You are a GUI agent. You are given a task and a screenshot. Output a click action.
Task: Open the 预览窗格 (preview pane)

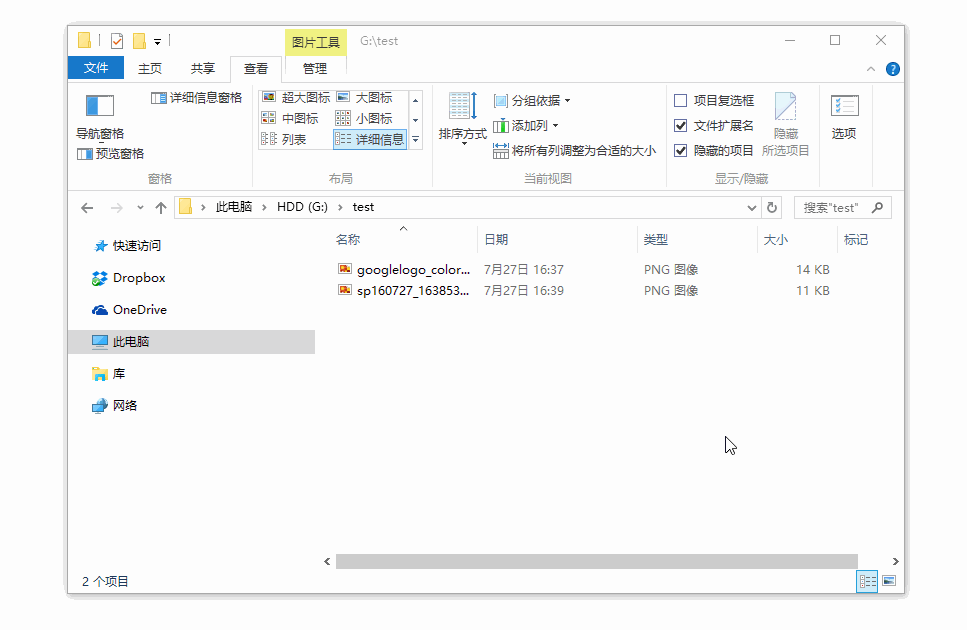point(110,153)
